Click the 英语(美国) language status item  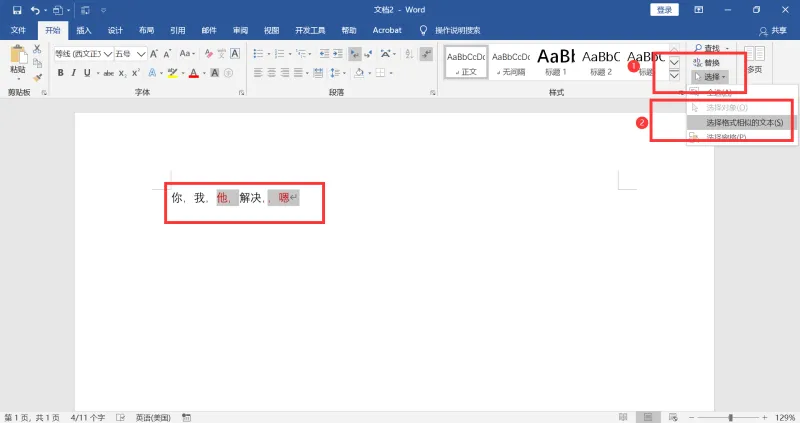pos(153,417)
